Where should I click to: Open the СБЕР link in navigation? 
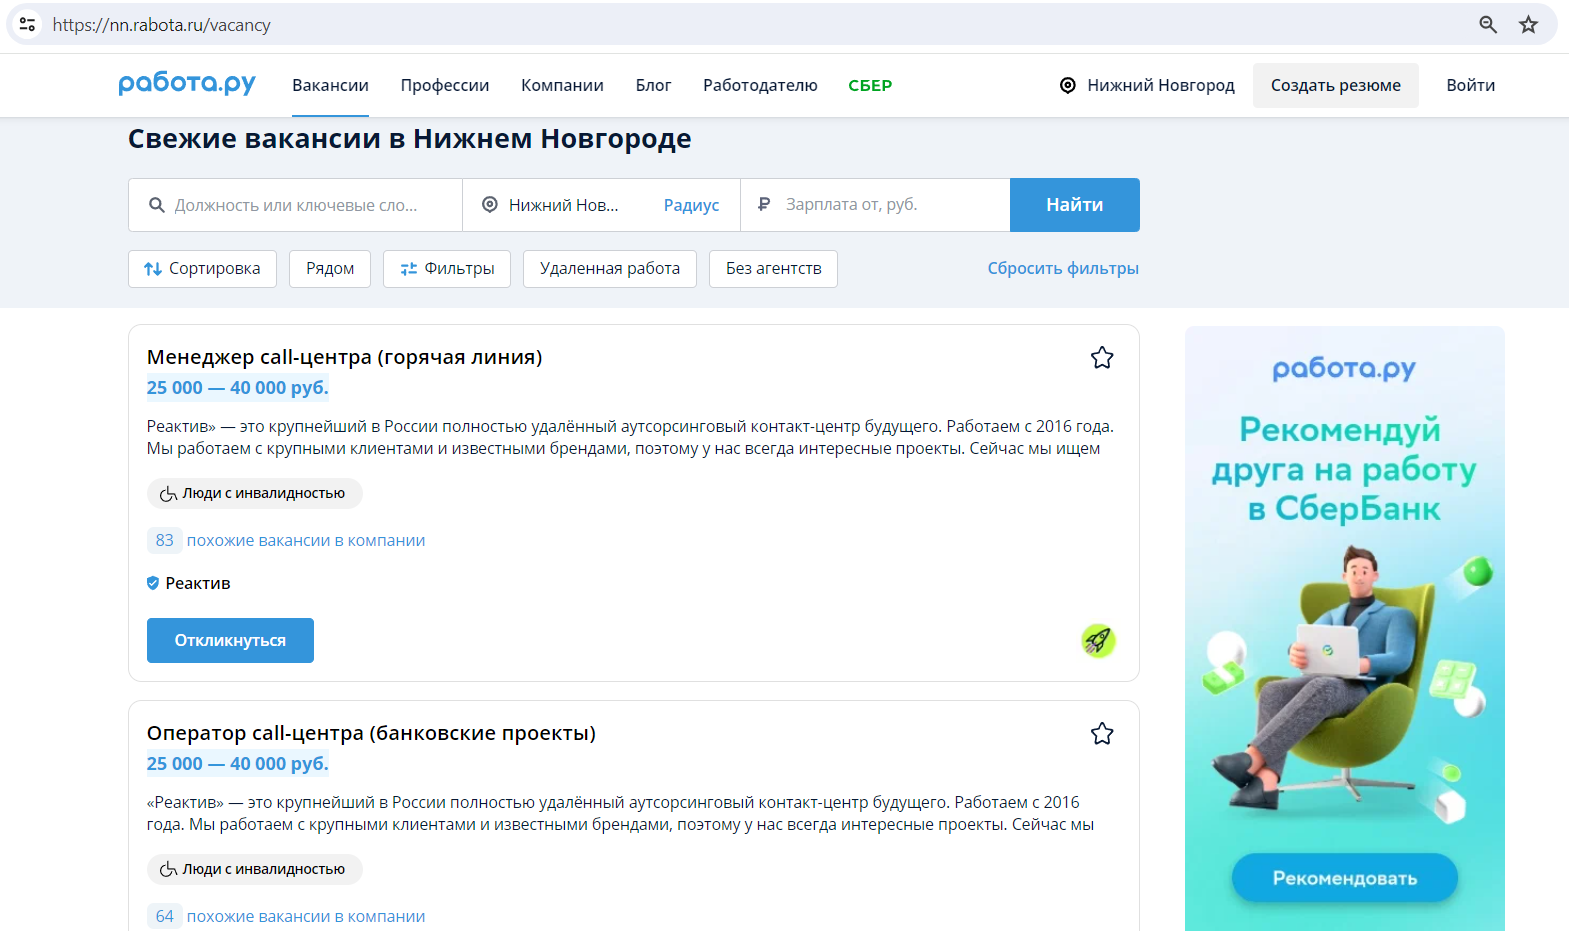[870, 86]
